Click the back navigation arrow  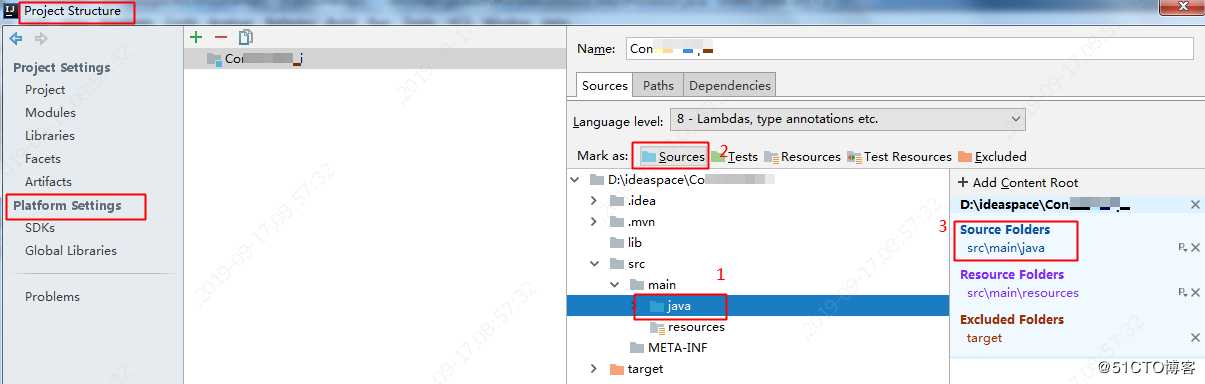16,39
